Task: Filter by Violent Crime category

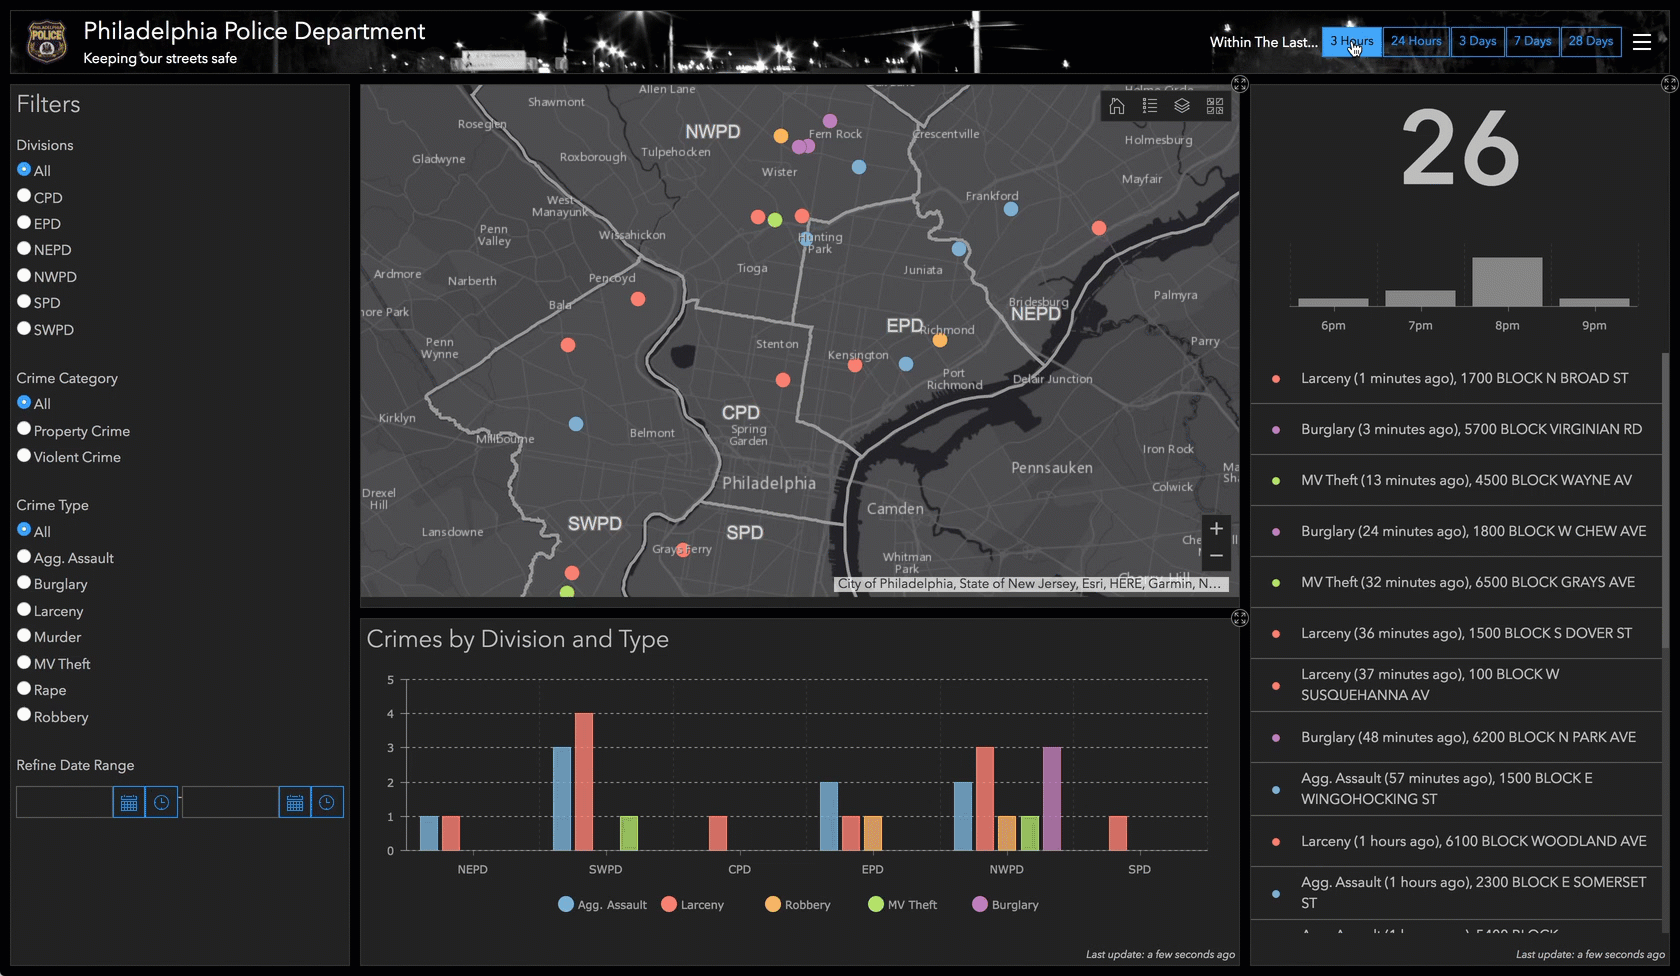Action: point(24,455)
